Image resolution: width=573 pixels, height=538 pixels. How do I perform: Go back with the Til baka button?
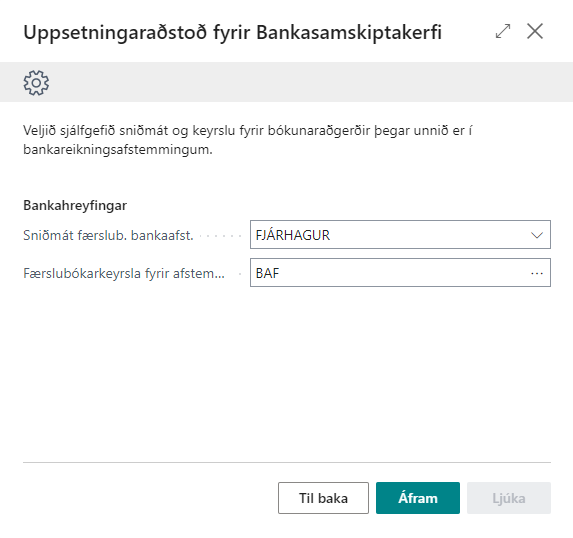pyautogui.click(x=323, y=498)
